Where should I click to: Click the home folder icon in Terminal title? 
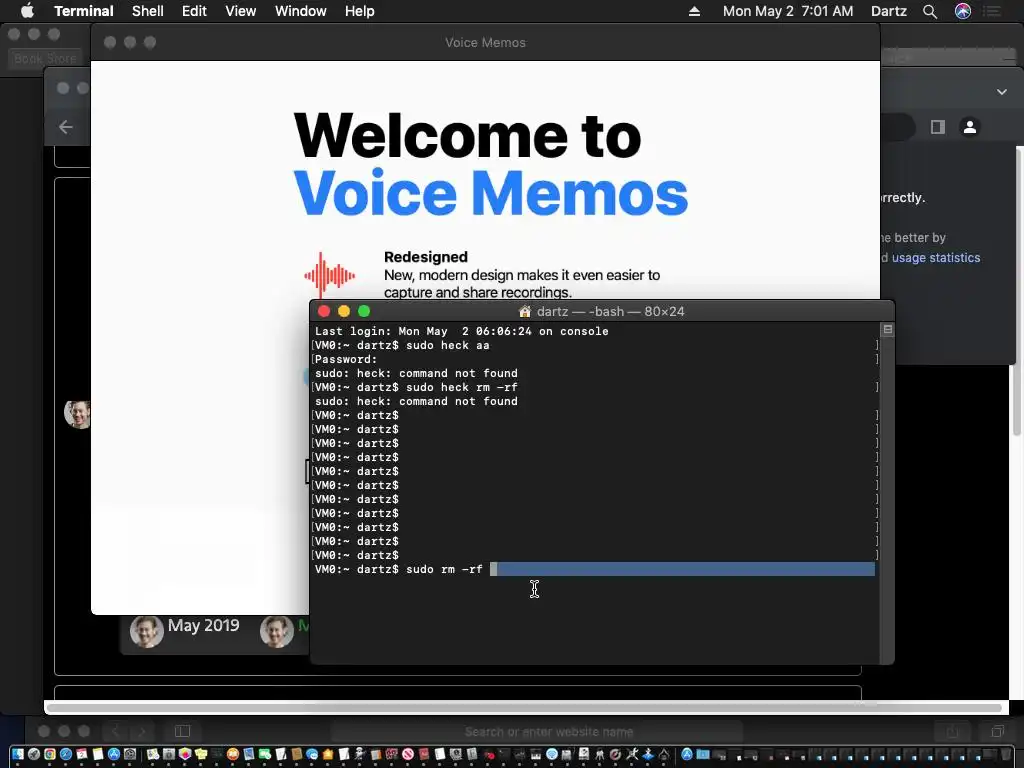tap(524, 312)
